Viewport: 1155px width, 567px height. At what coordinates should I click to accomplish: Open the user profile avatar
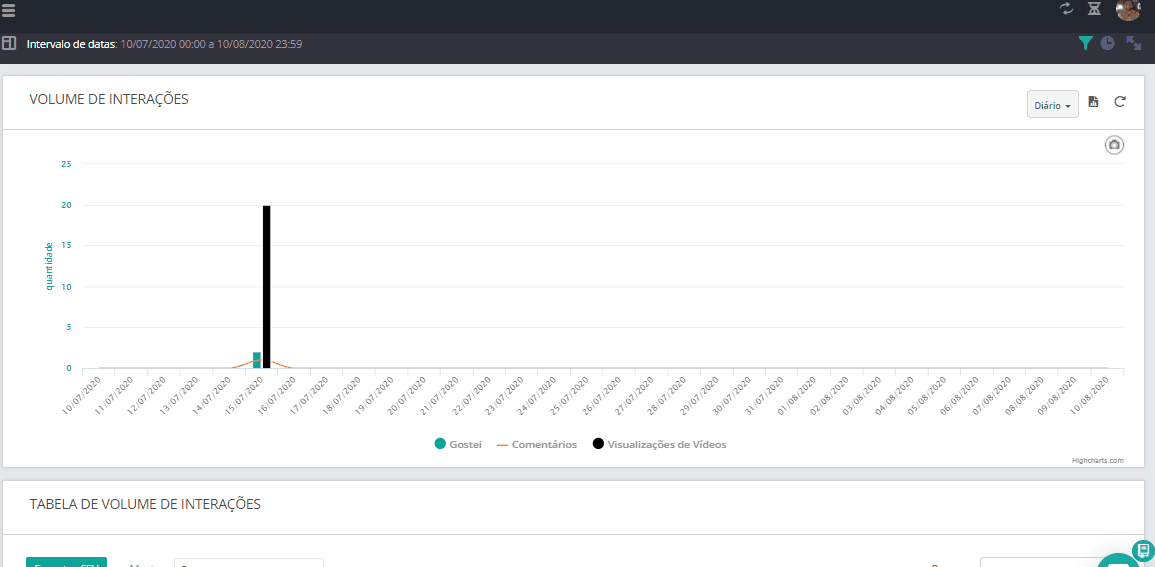[x=1128, y=10]
